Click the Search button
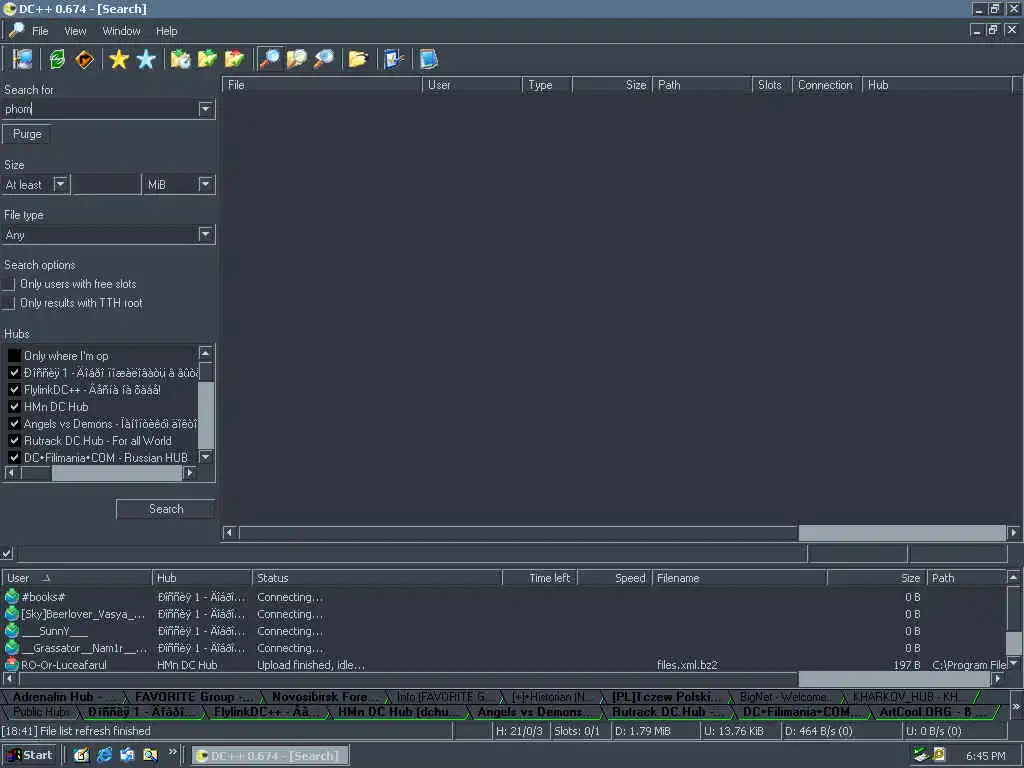This screenshot has width=1024, height=768. (x=166, y=509)
